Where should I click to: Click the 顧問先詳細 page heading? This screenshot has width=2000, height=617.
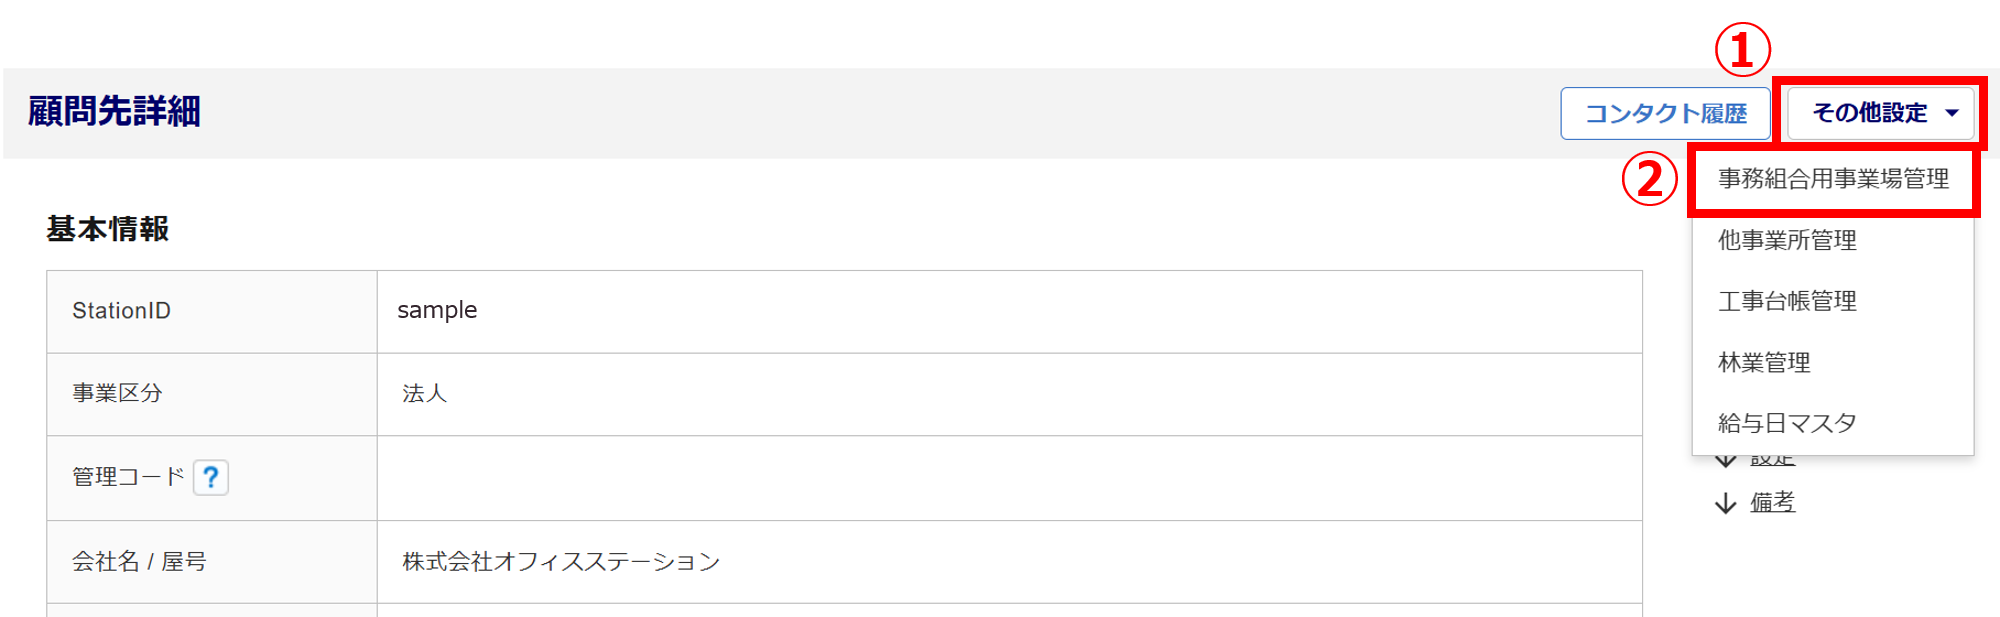pyautogui.click(x=114, y=111)
